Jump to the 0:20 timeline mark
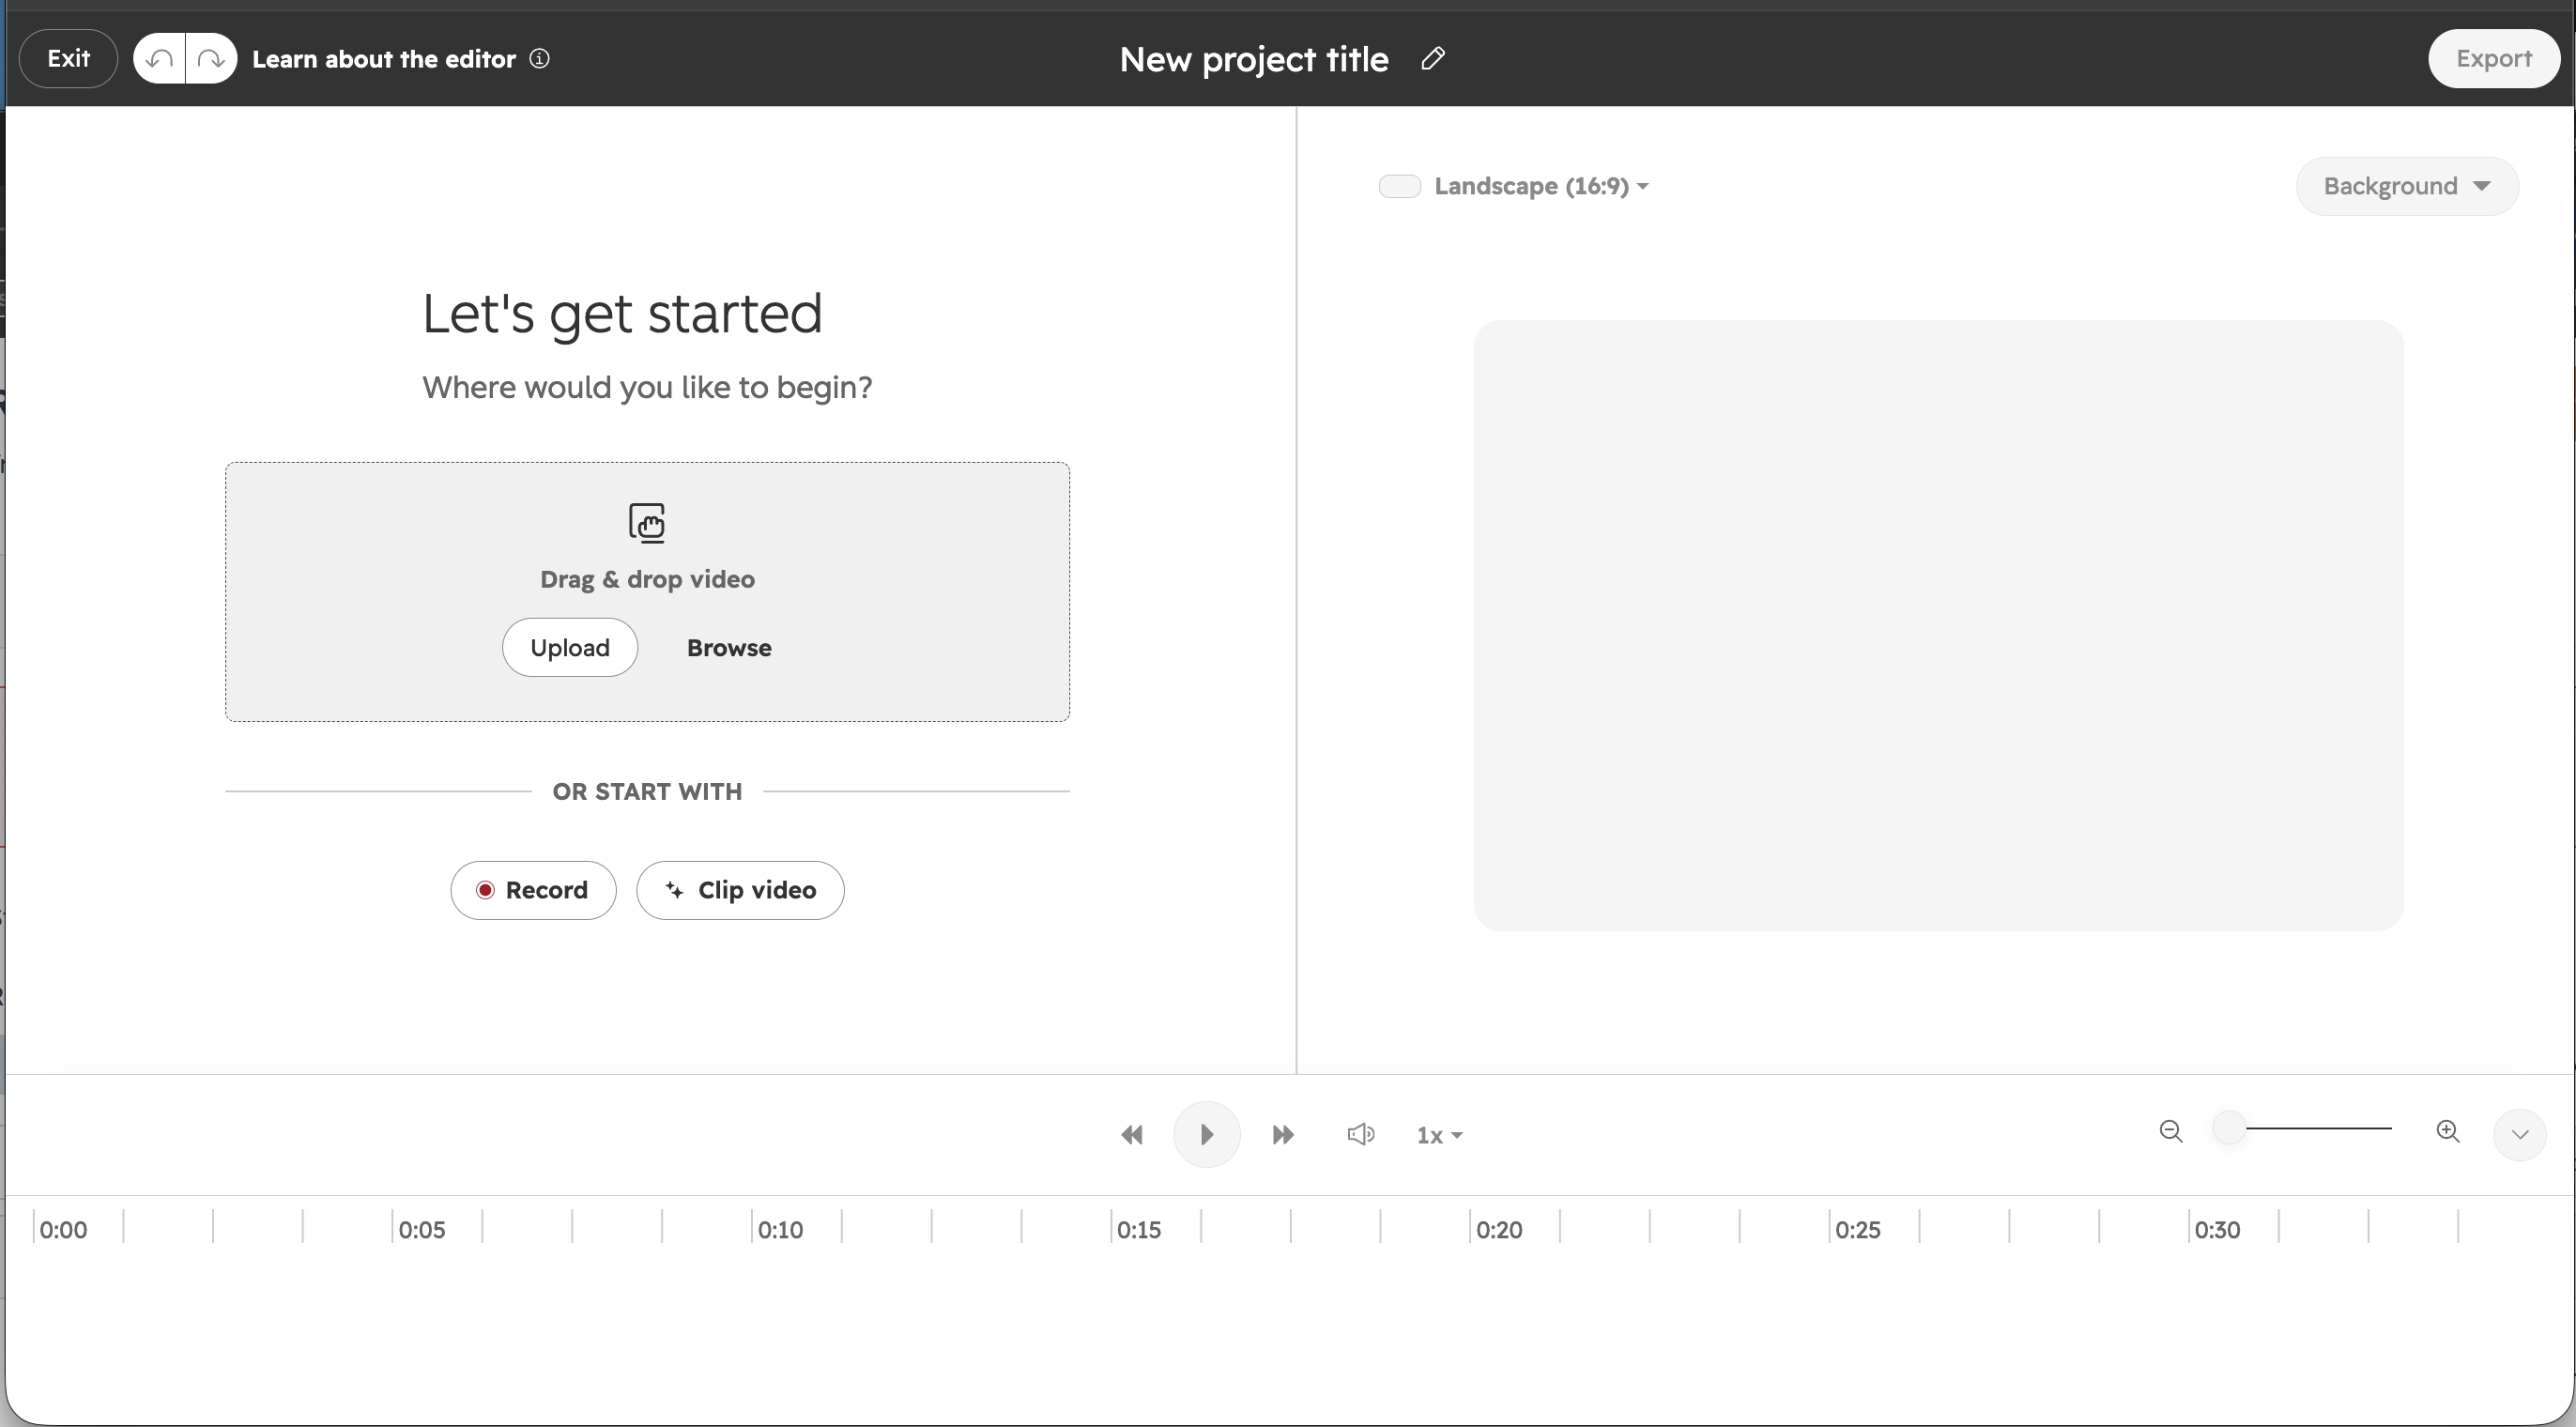The height and width of the screenshot is (1427, 2576). pos(1499,1230)
